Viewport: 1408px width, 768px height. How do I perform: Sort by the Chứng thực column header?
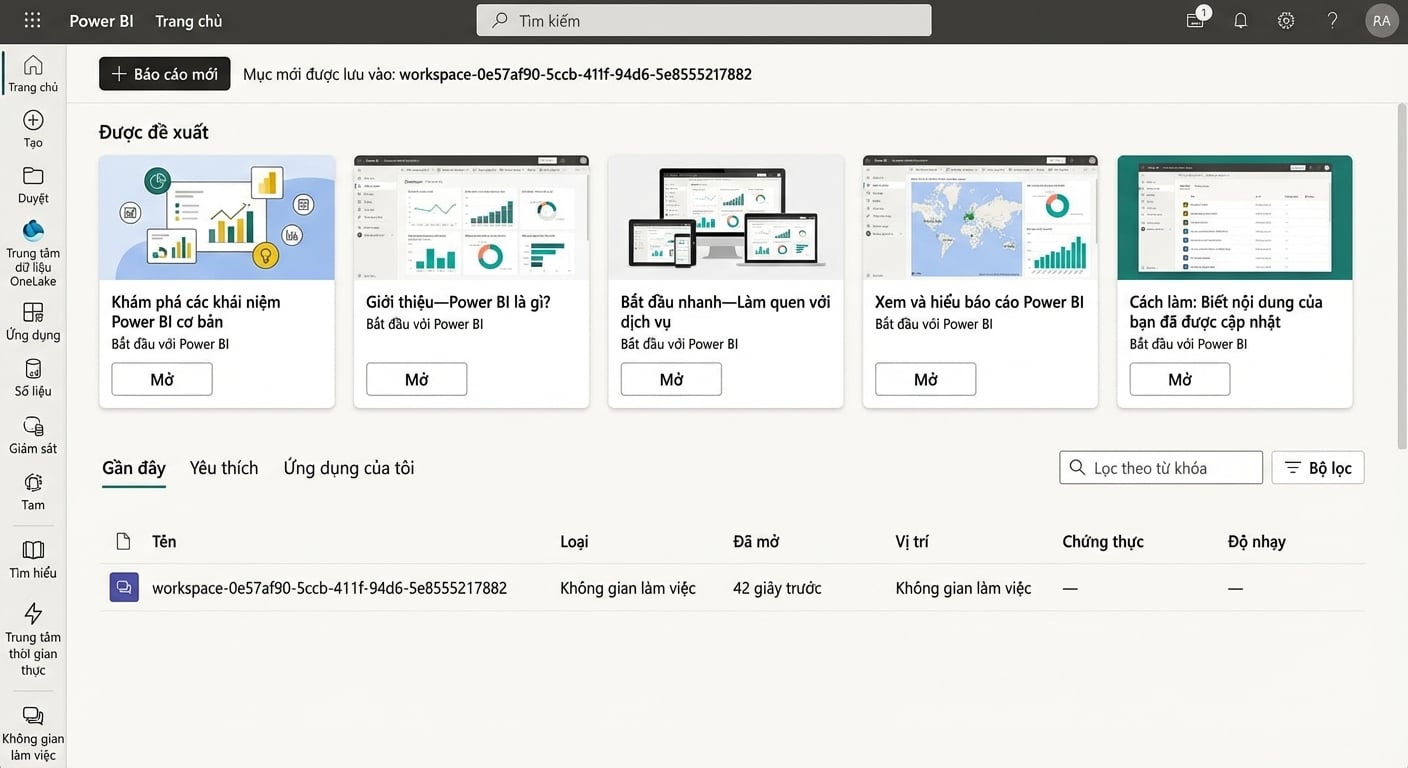[1103, 541]
